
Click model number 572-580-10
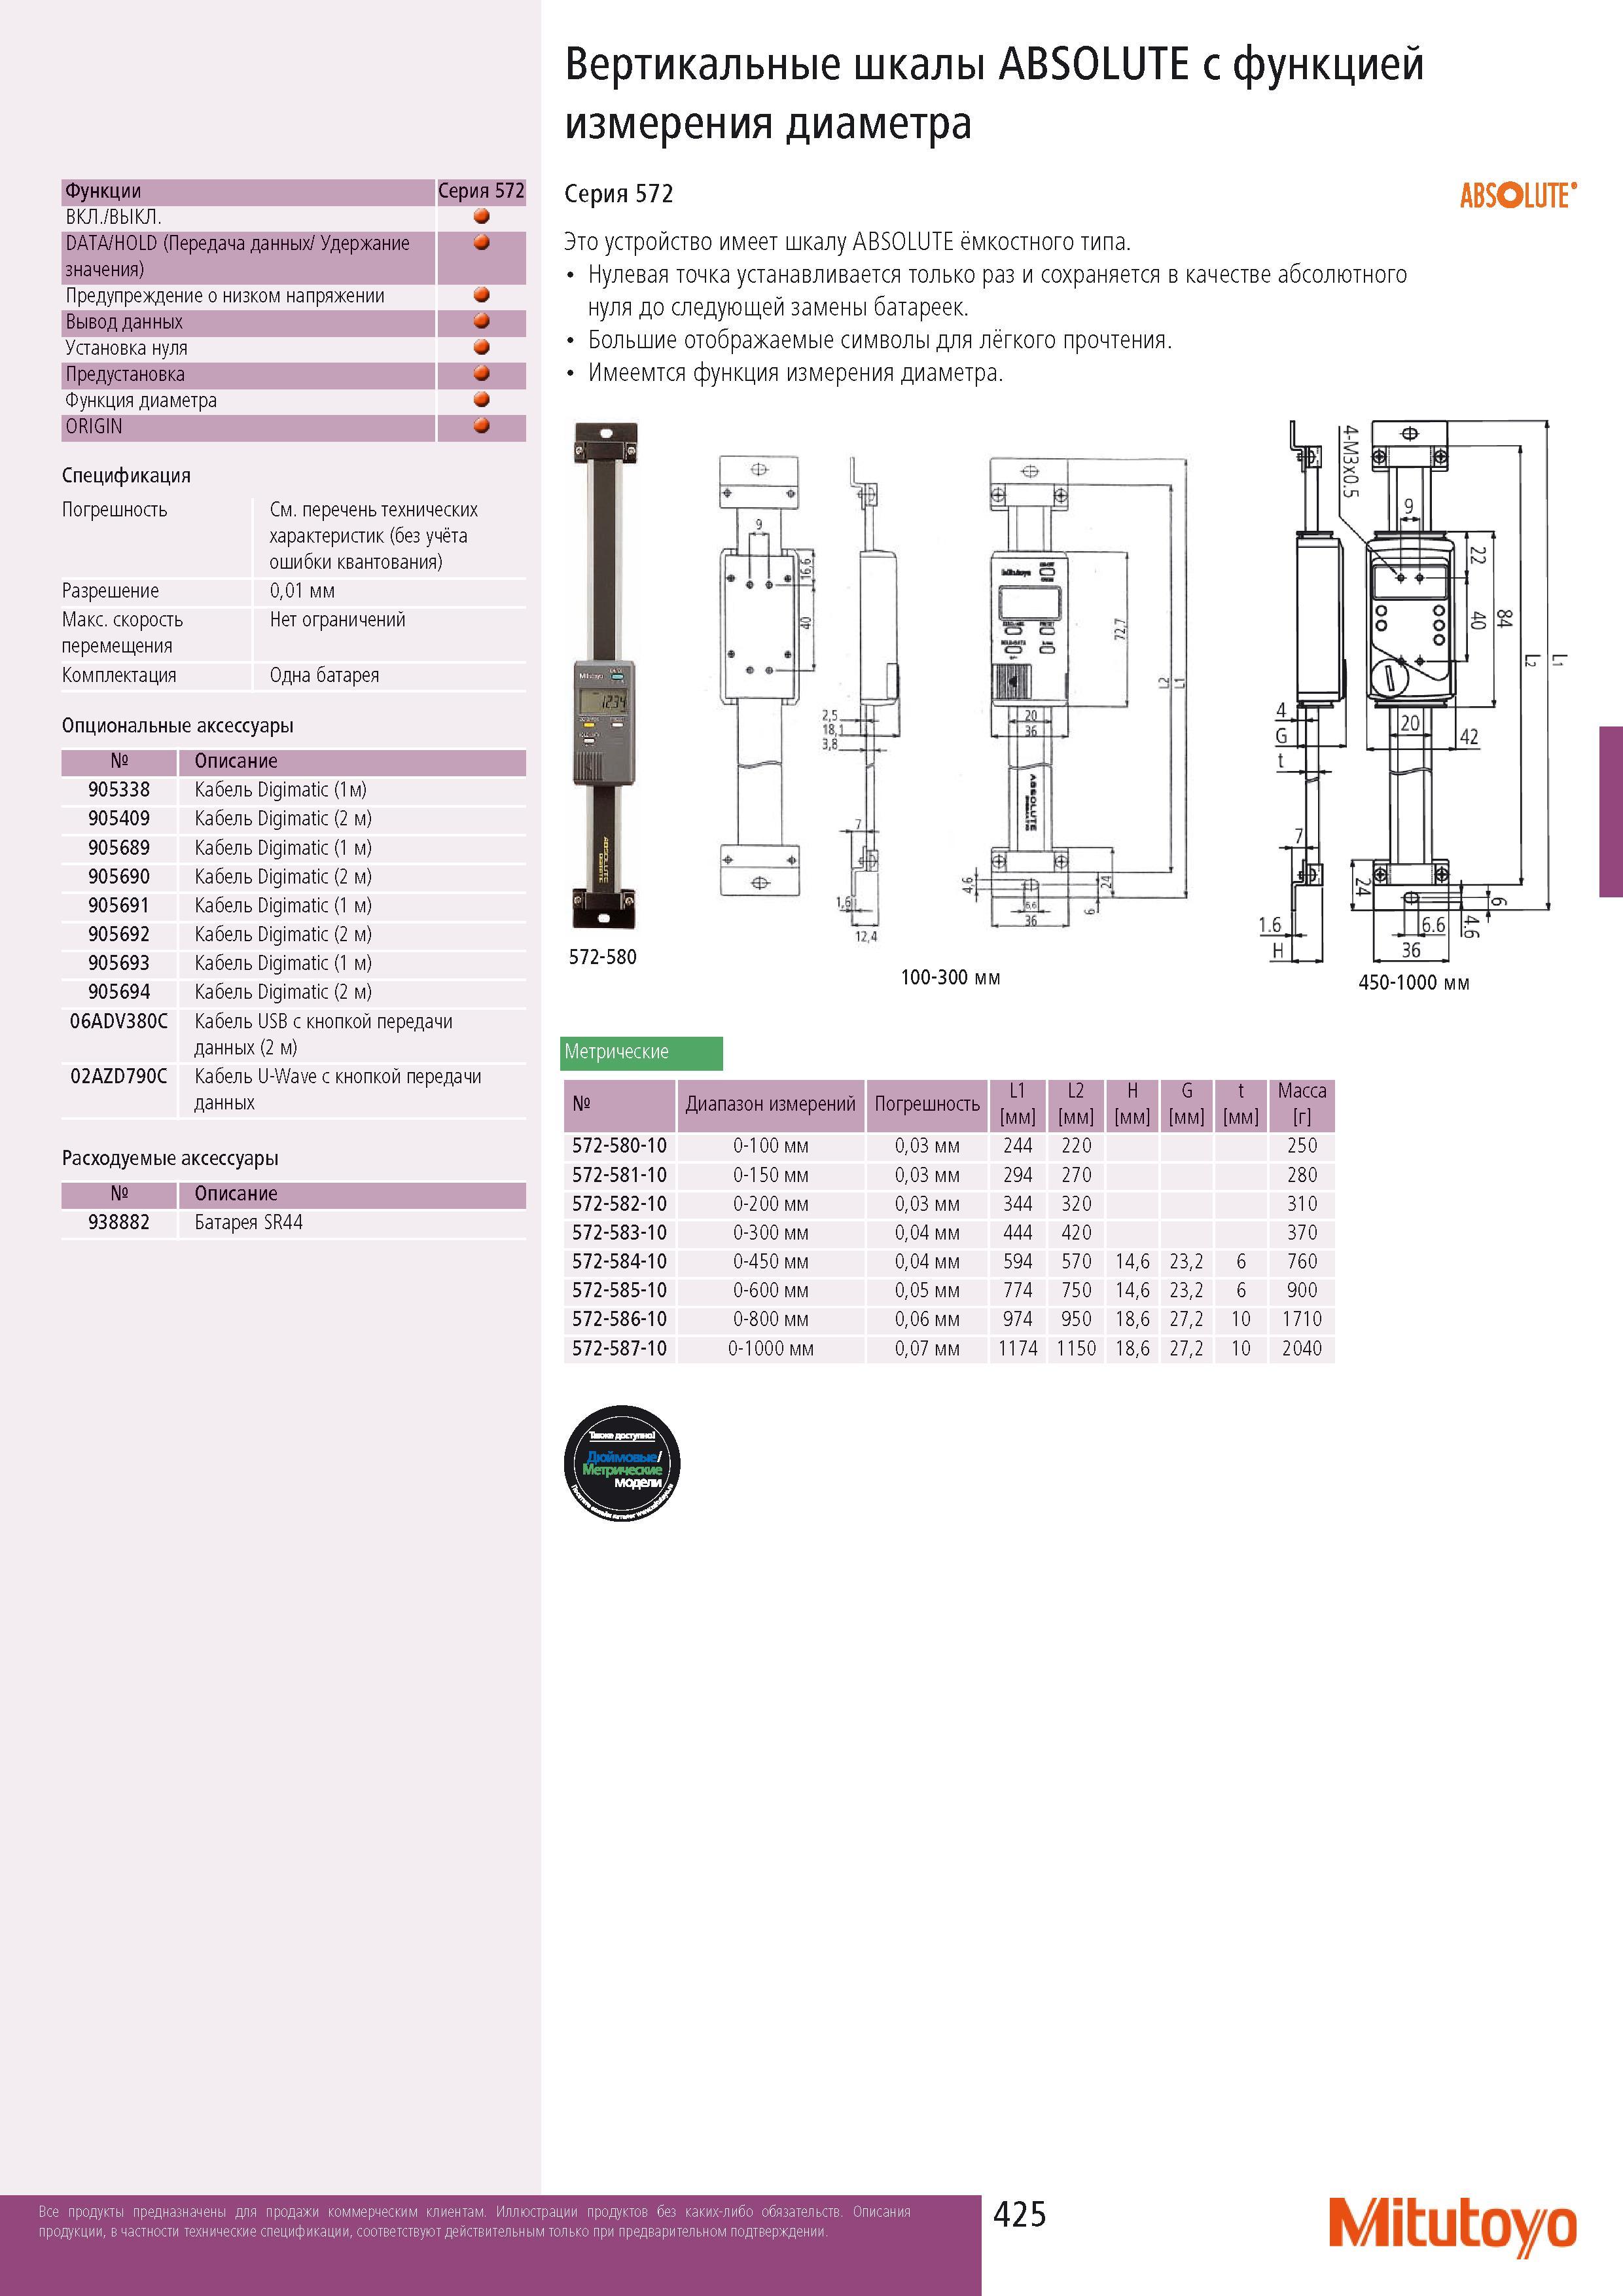coord(619,1146)
